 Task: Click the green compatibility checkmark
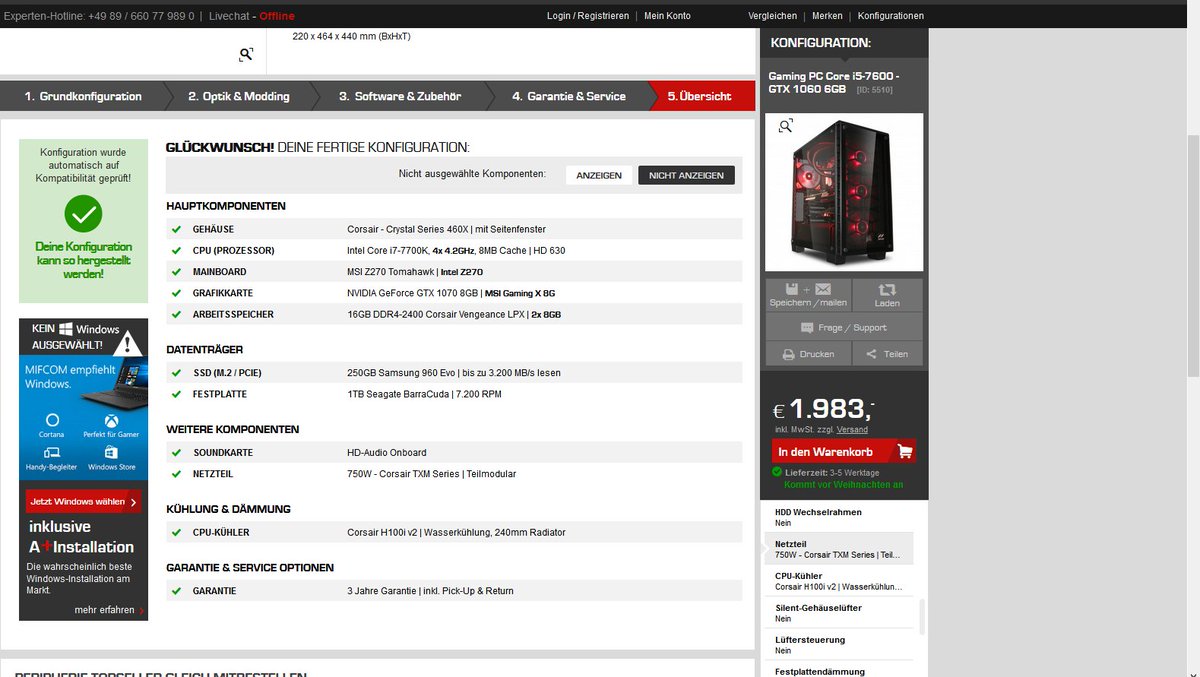[83, 213]
